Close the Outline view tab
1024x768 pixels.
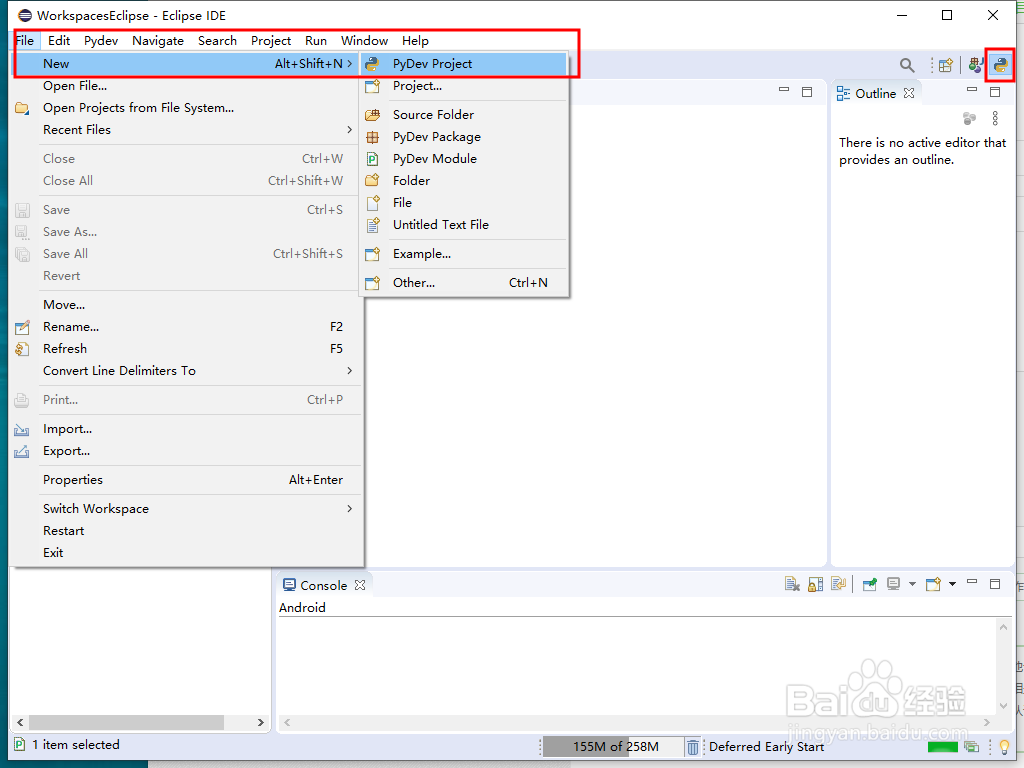909,93
